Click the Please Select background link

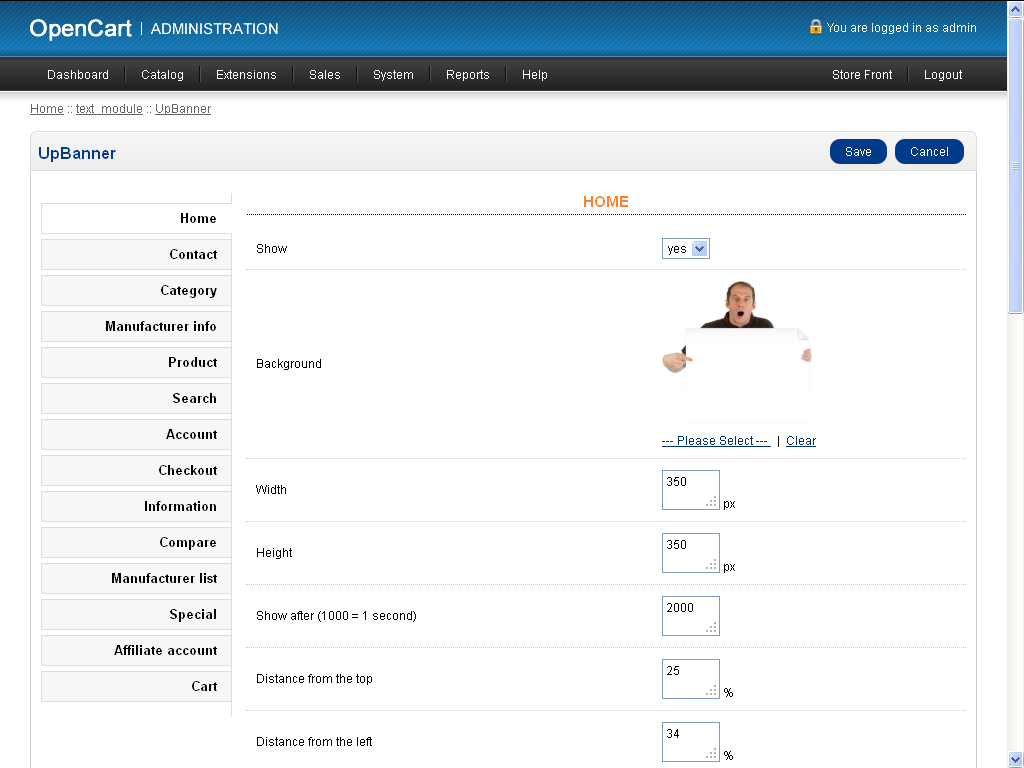(716, 441)
